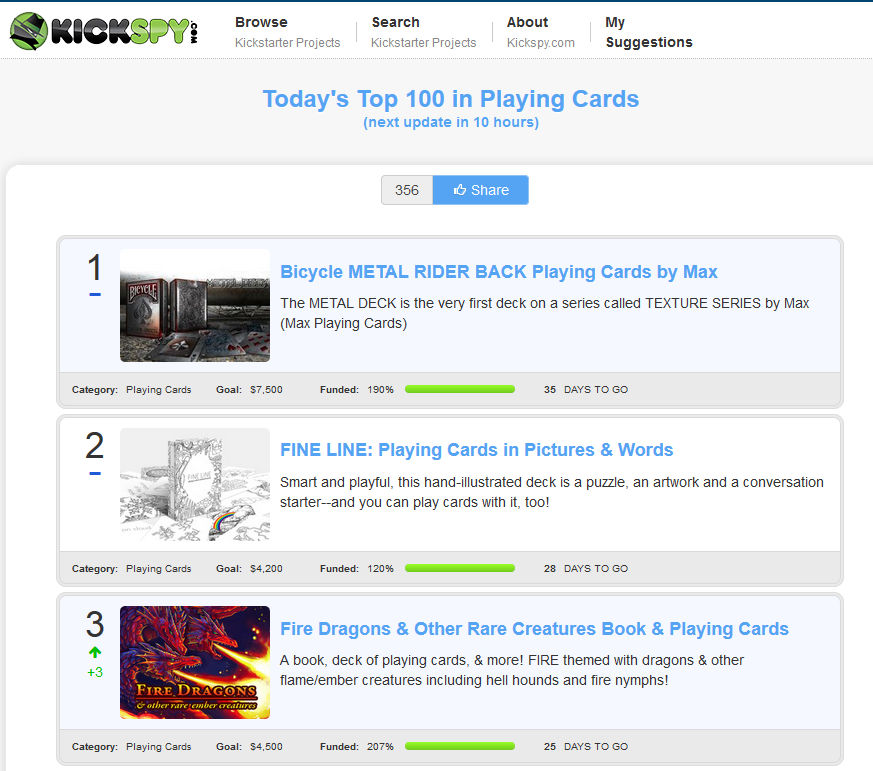Click the 207% funded progress bar
Image resolution: width=873 pixels, height=771 pixels.
[x=459, y=746]
